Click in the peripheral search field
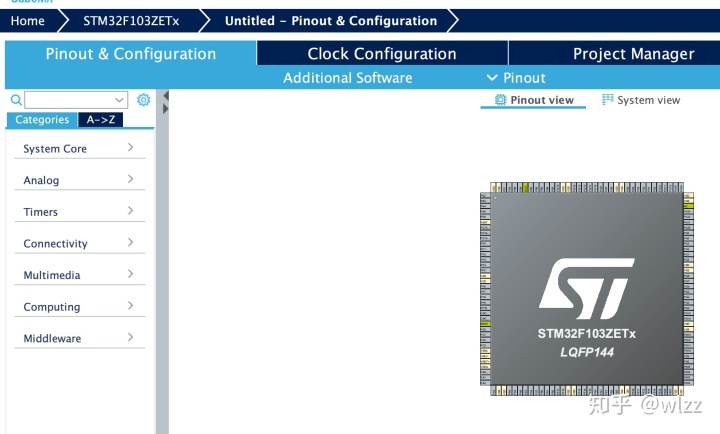 76,100
